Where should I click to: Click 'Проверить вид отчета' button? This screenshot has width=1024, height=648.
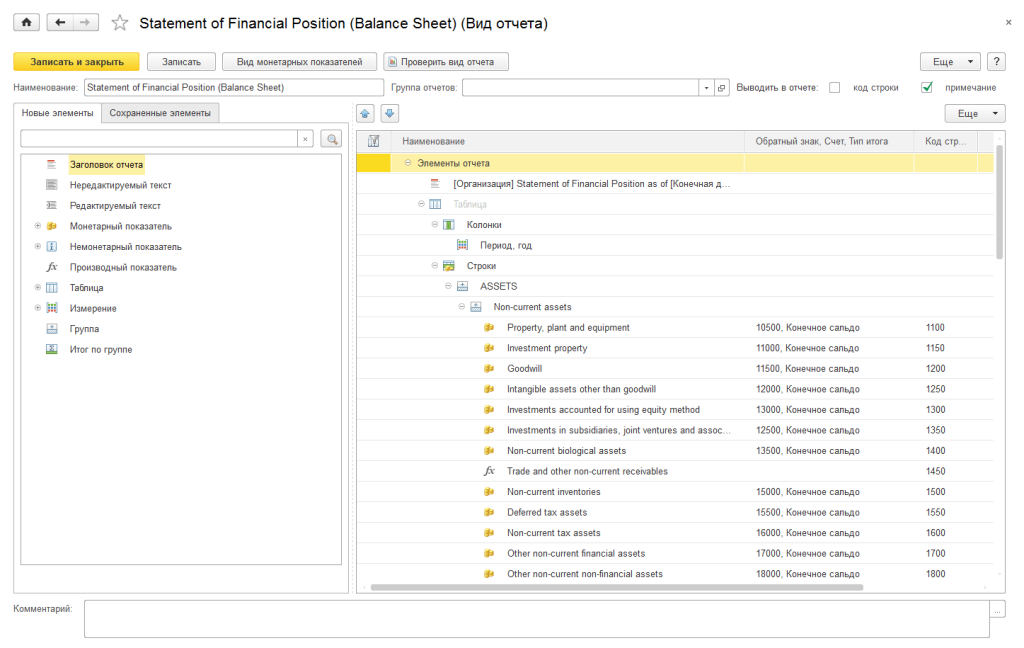click(x=446, y=62)
